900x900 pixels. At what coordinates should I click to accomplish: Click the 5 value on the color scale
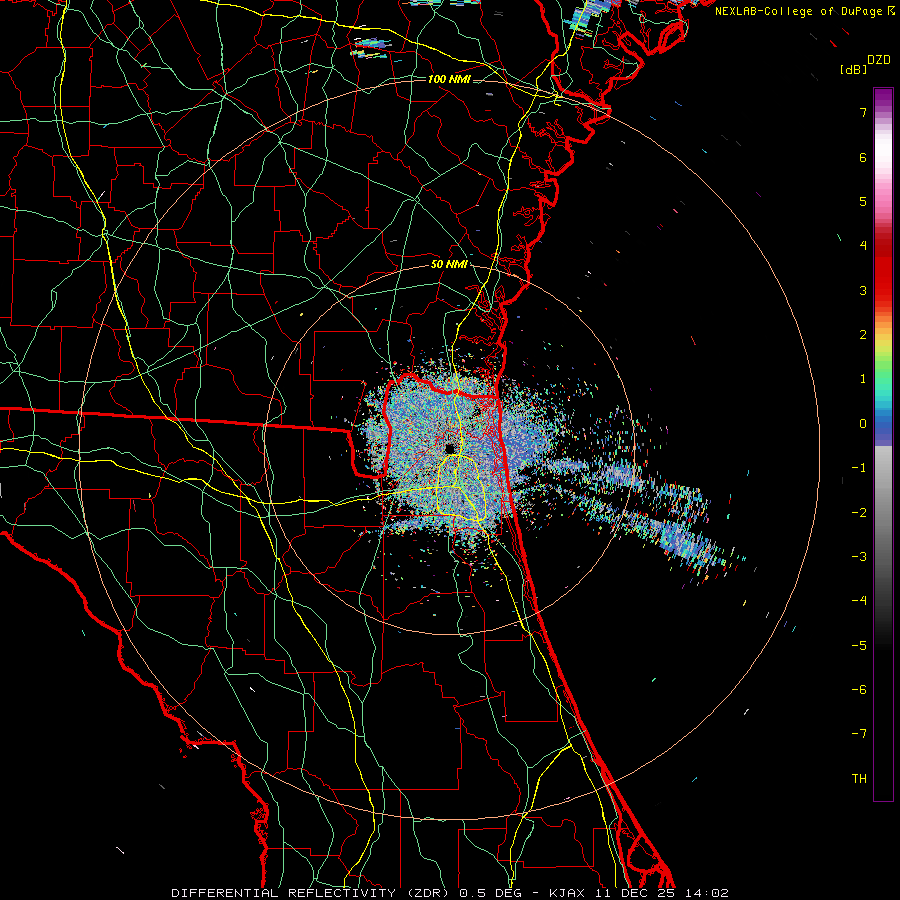click(863, 201)
